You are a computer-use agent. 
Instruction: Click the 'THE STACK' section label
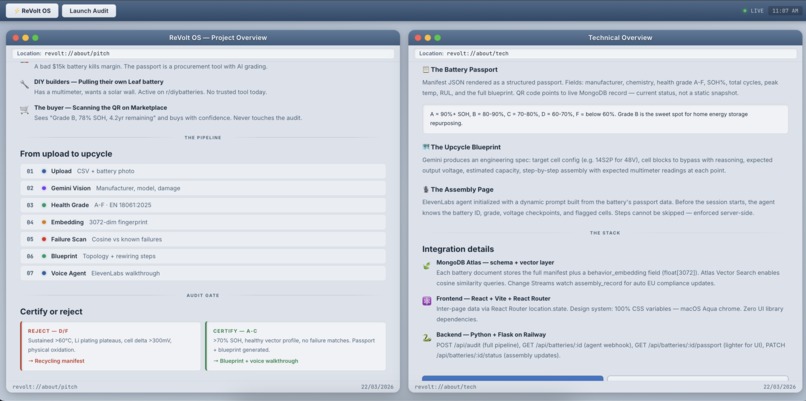(605, 233)
